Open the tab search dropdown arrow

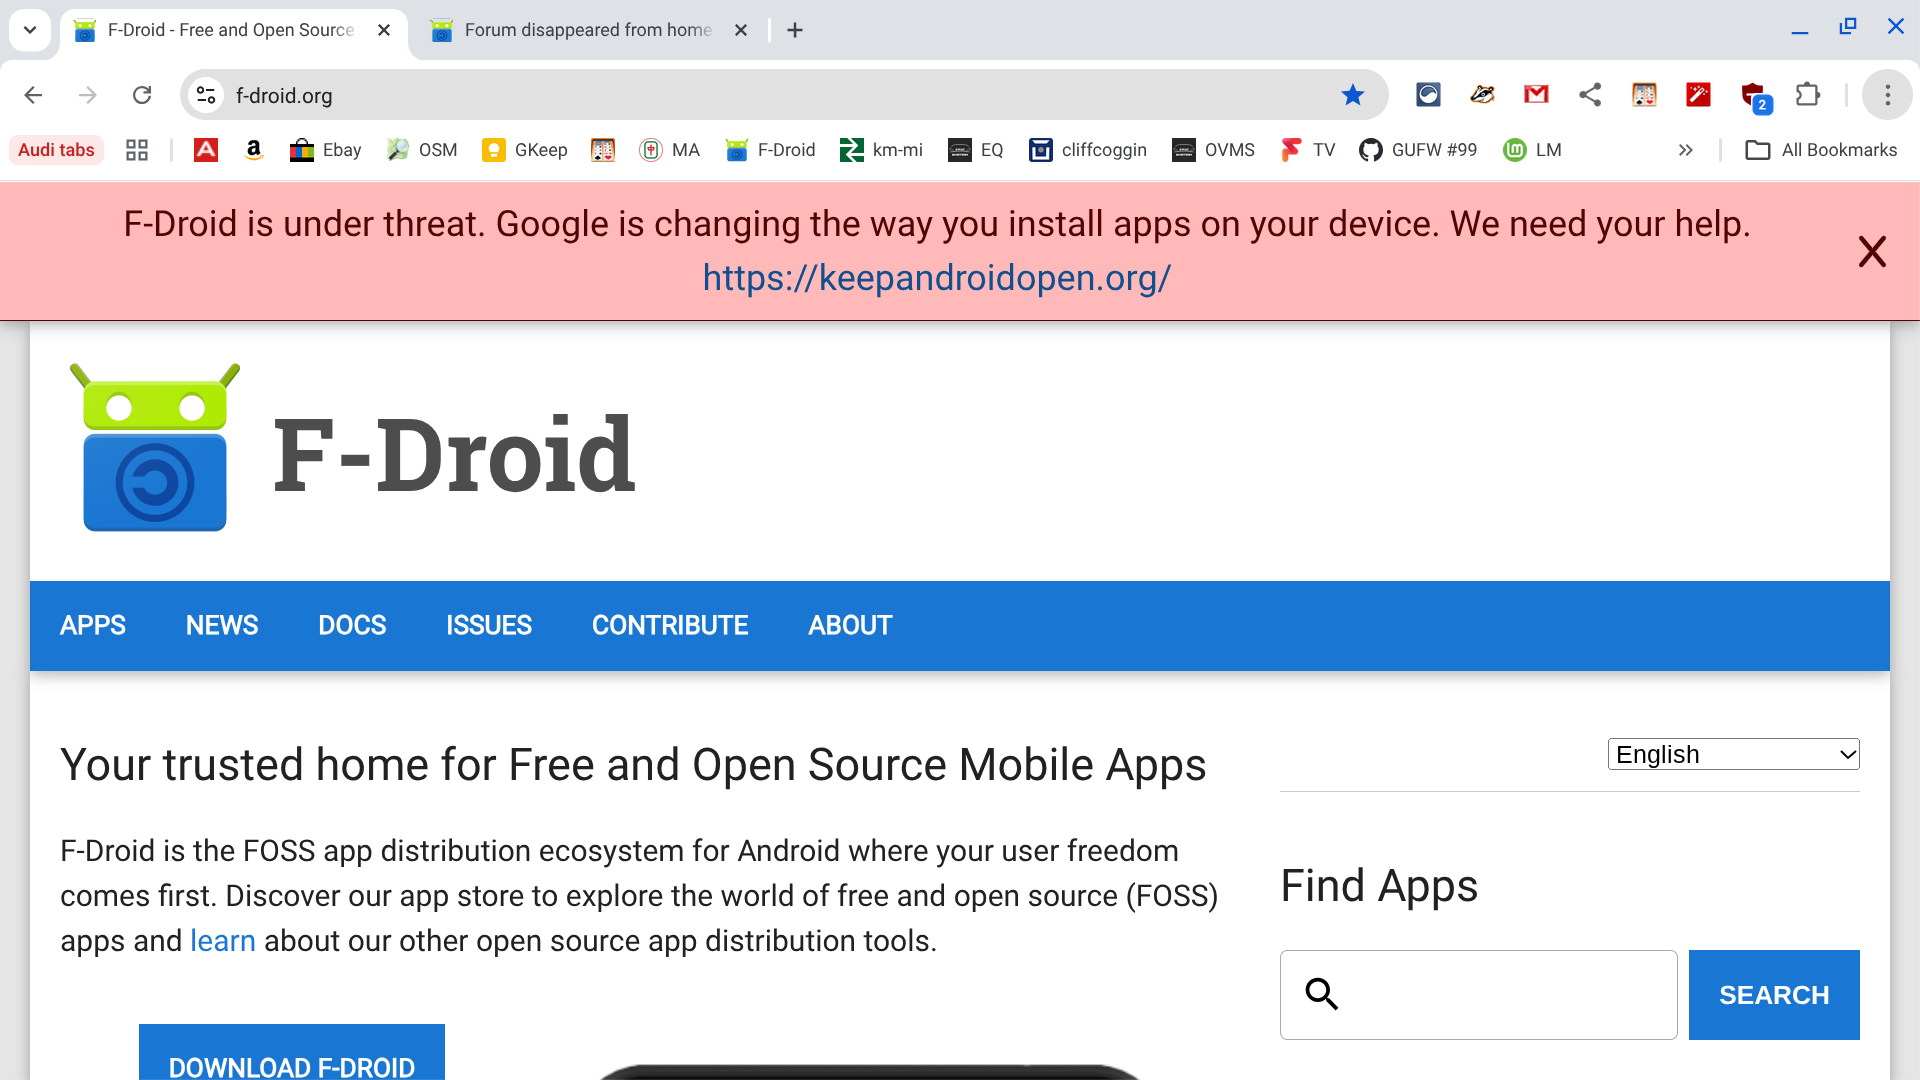point(30,30)
